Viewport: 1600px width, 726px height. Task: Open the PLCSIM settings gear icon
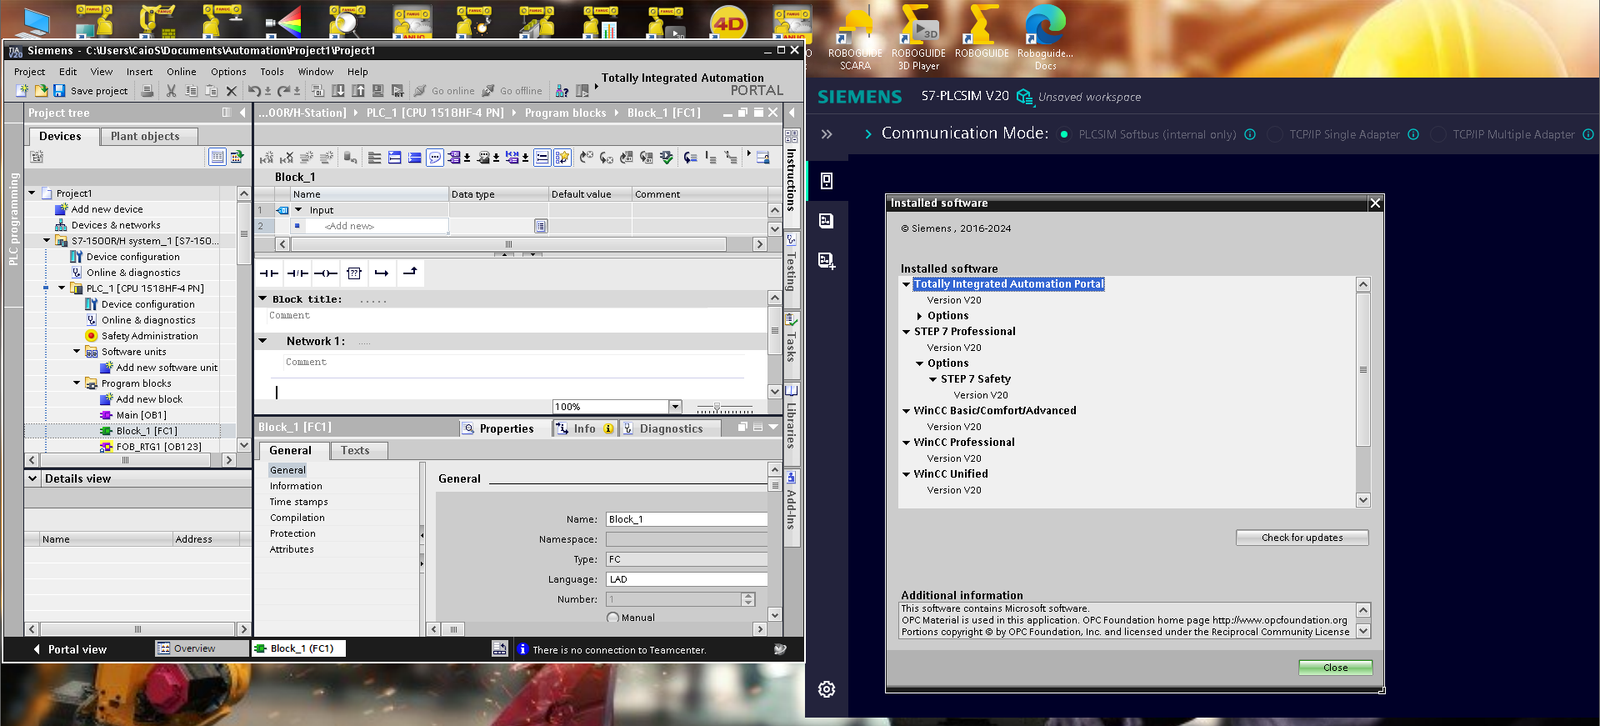pyautogui.click(x=826, y=689)
